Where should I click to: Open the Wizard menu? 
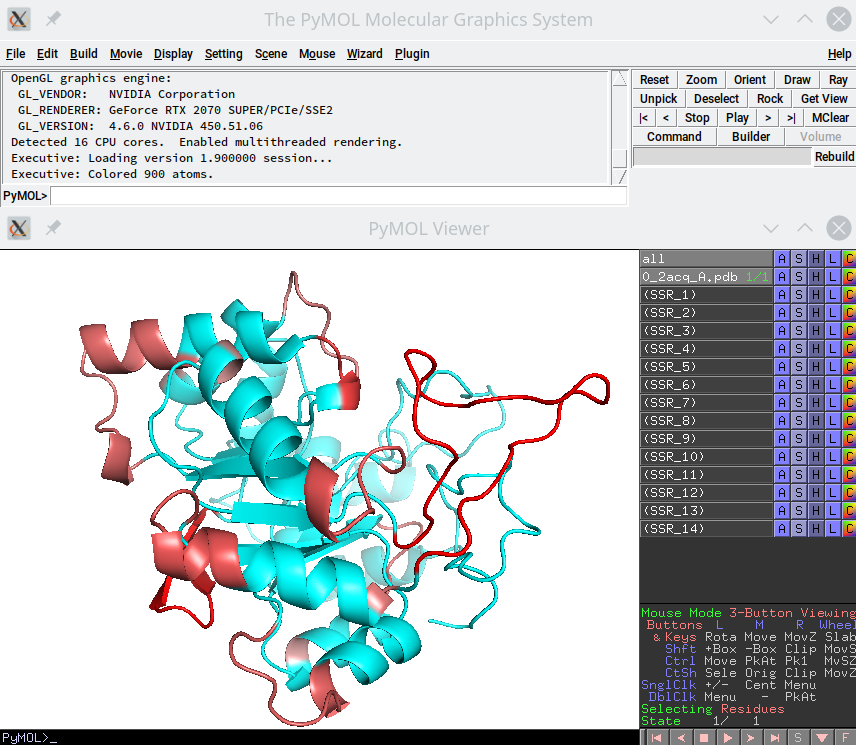point(364,53)
